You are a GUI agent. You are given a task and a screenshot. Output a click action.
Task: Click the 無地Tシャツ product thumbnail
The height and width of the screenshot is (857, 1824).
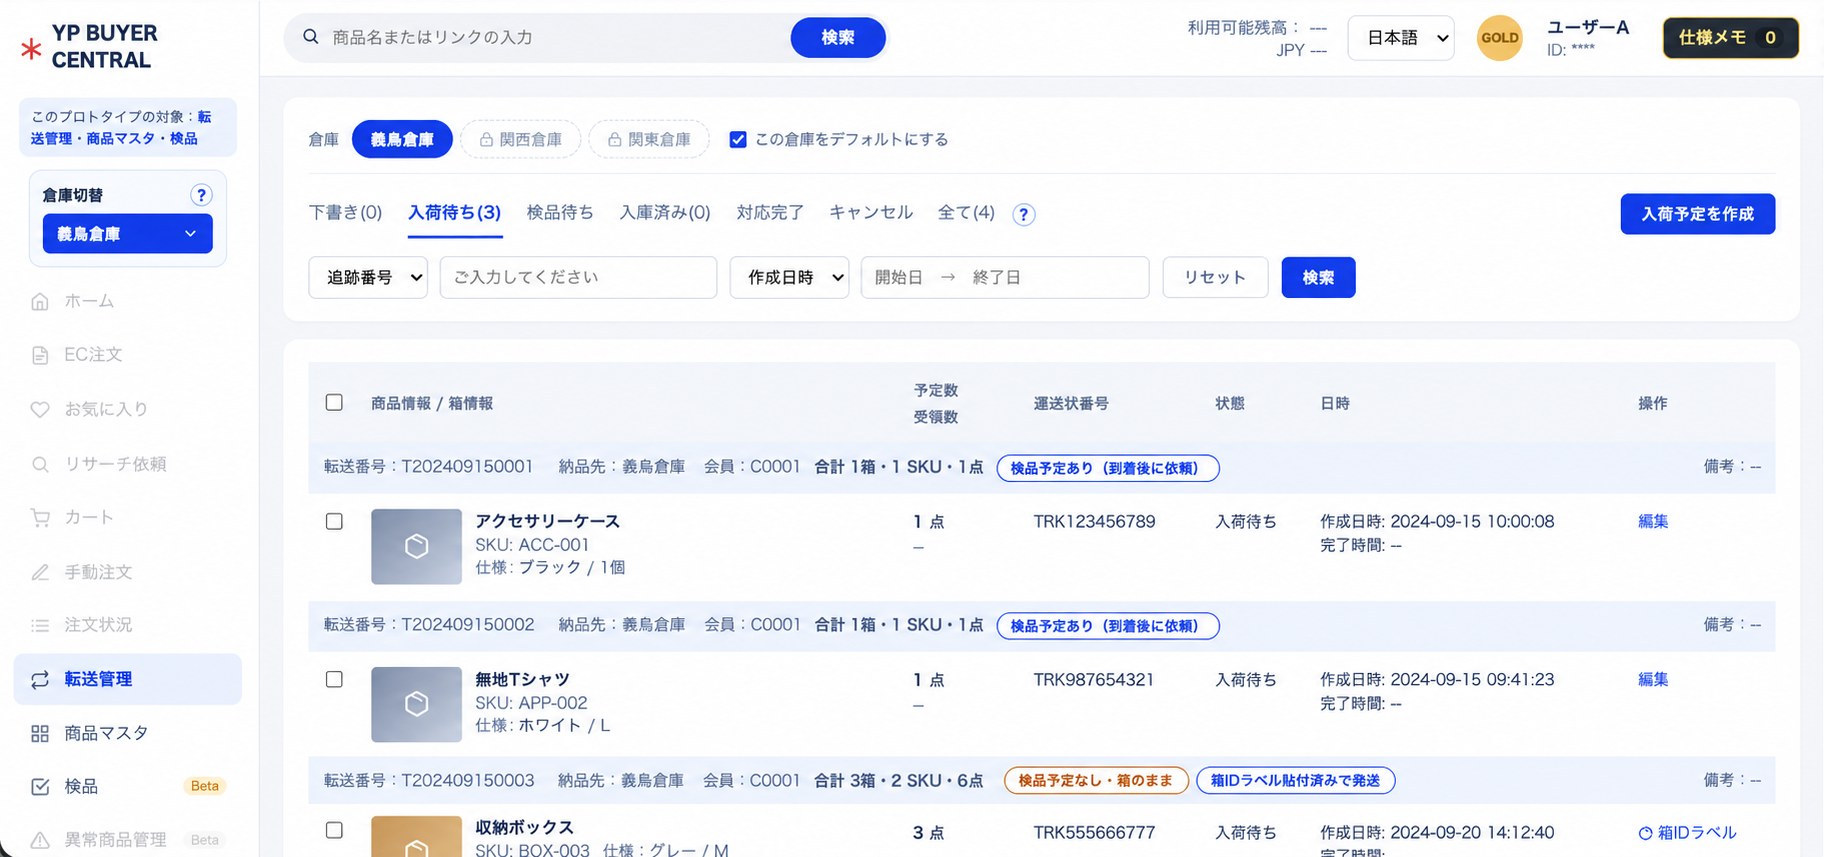coord(416,704)
